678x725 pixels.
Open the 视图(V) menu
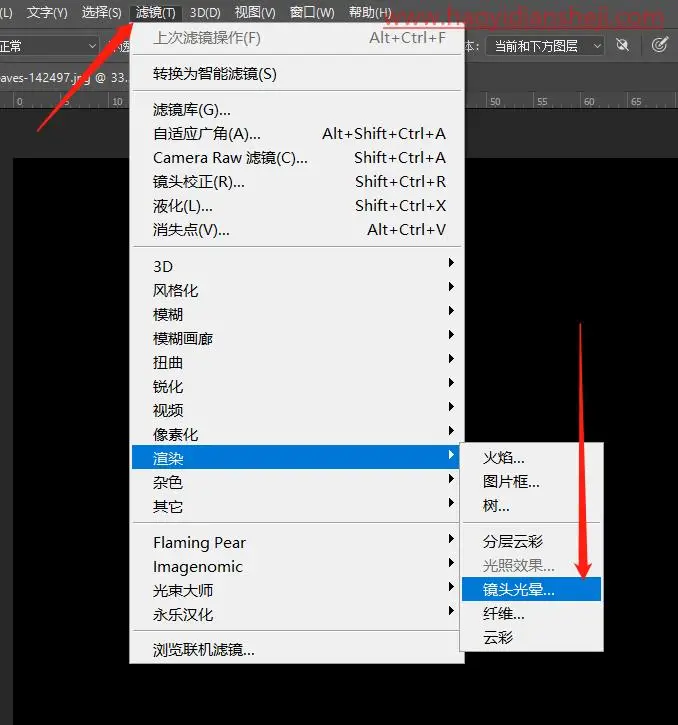(x=255, y=12)
